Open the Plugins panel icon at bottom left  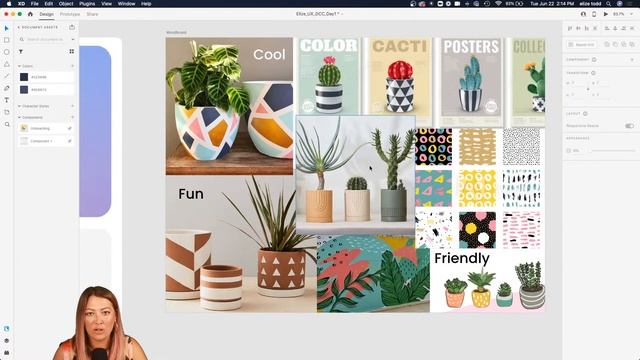[7, 352]
